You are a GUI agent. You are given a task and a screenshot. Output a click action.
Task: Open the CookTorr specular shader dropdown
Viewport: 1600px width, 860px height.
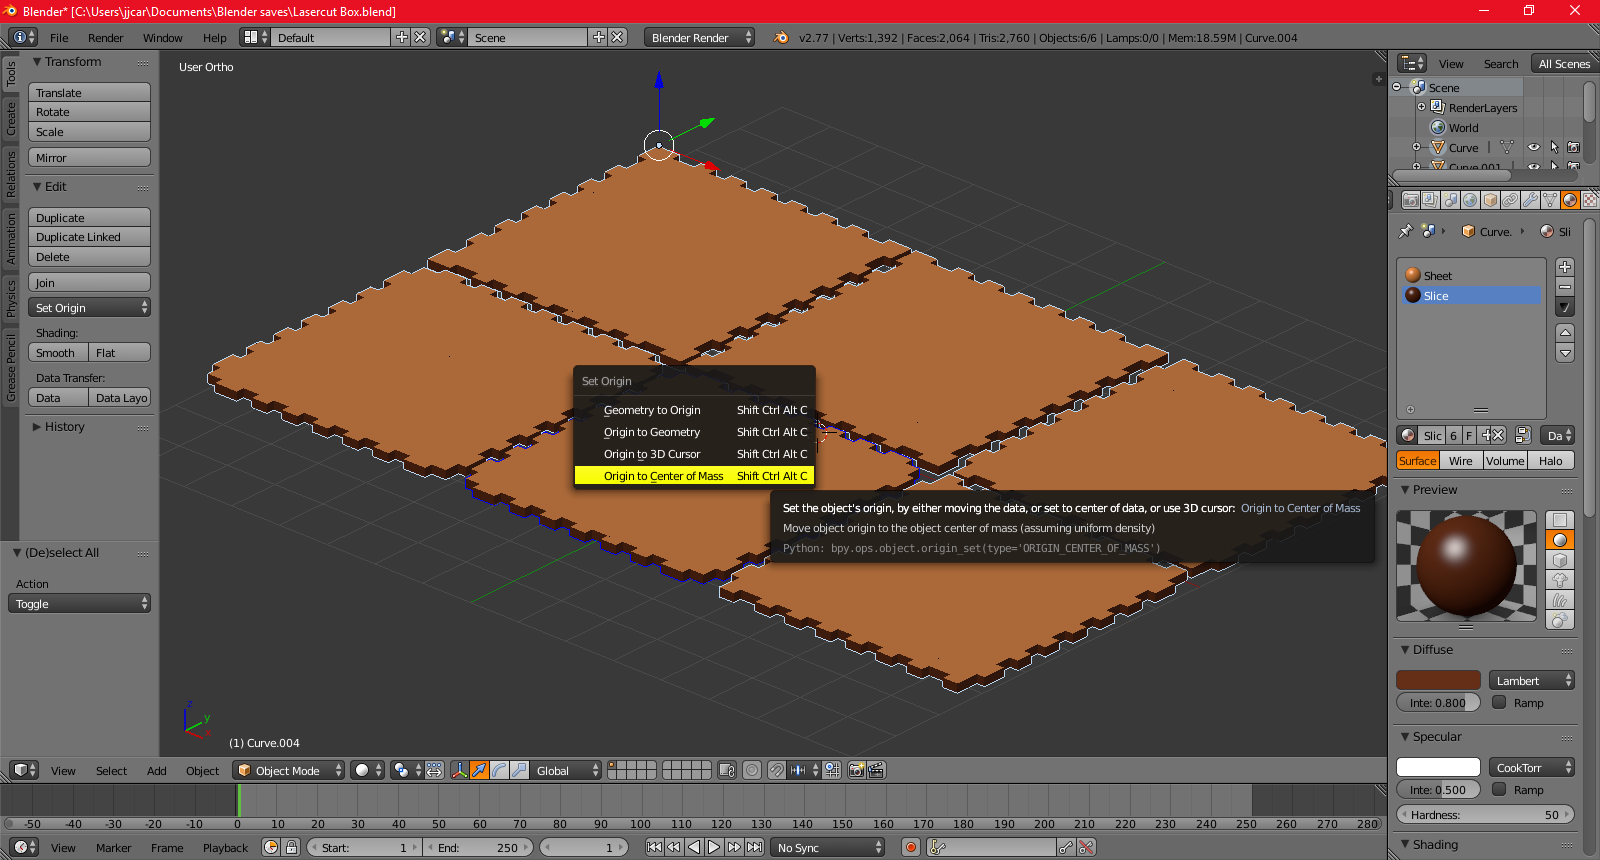coord(1532,768)
